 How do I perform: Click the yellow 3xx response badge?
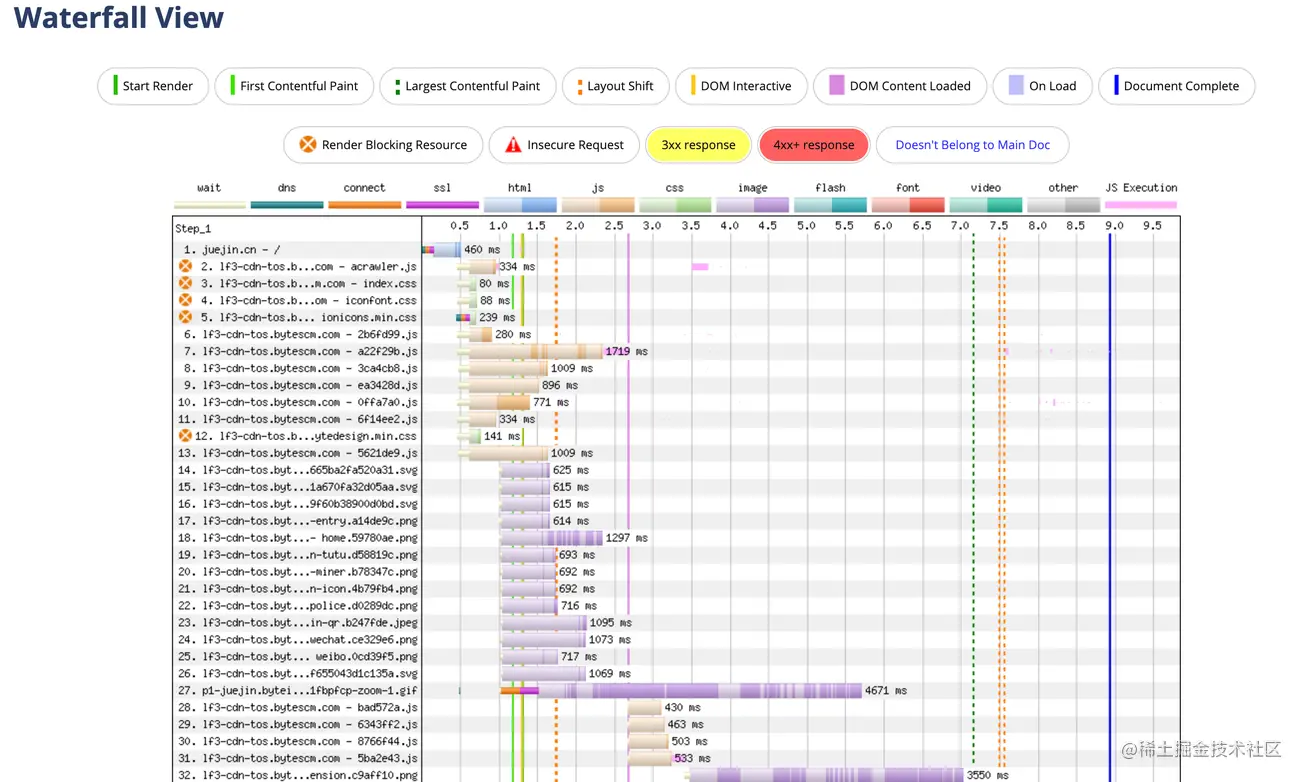pyautogui.click(x=698, y=145)
